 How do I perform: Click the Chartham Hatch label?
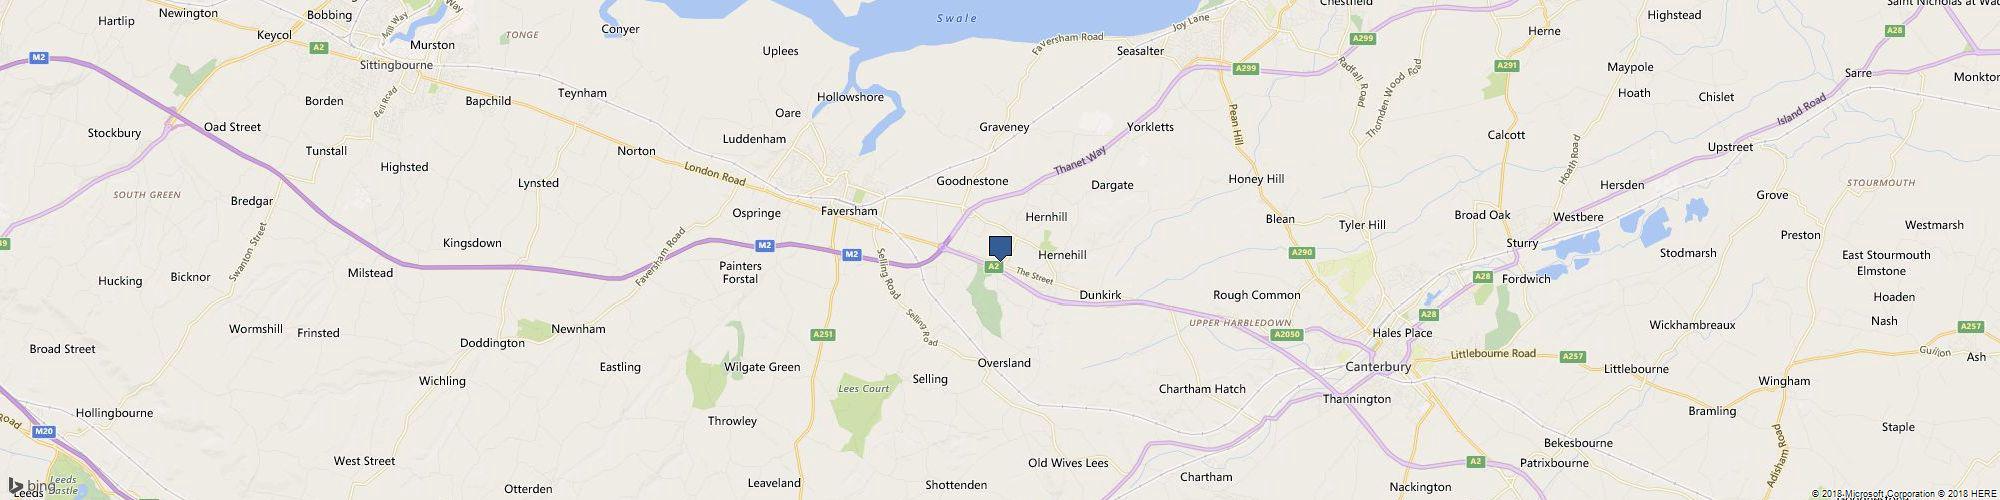click(1202, 389)
